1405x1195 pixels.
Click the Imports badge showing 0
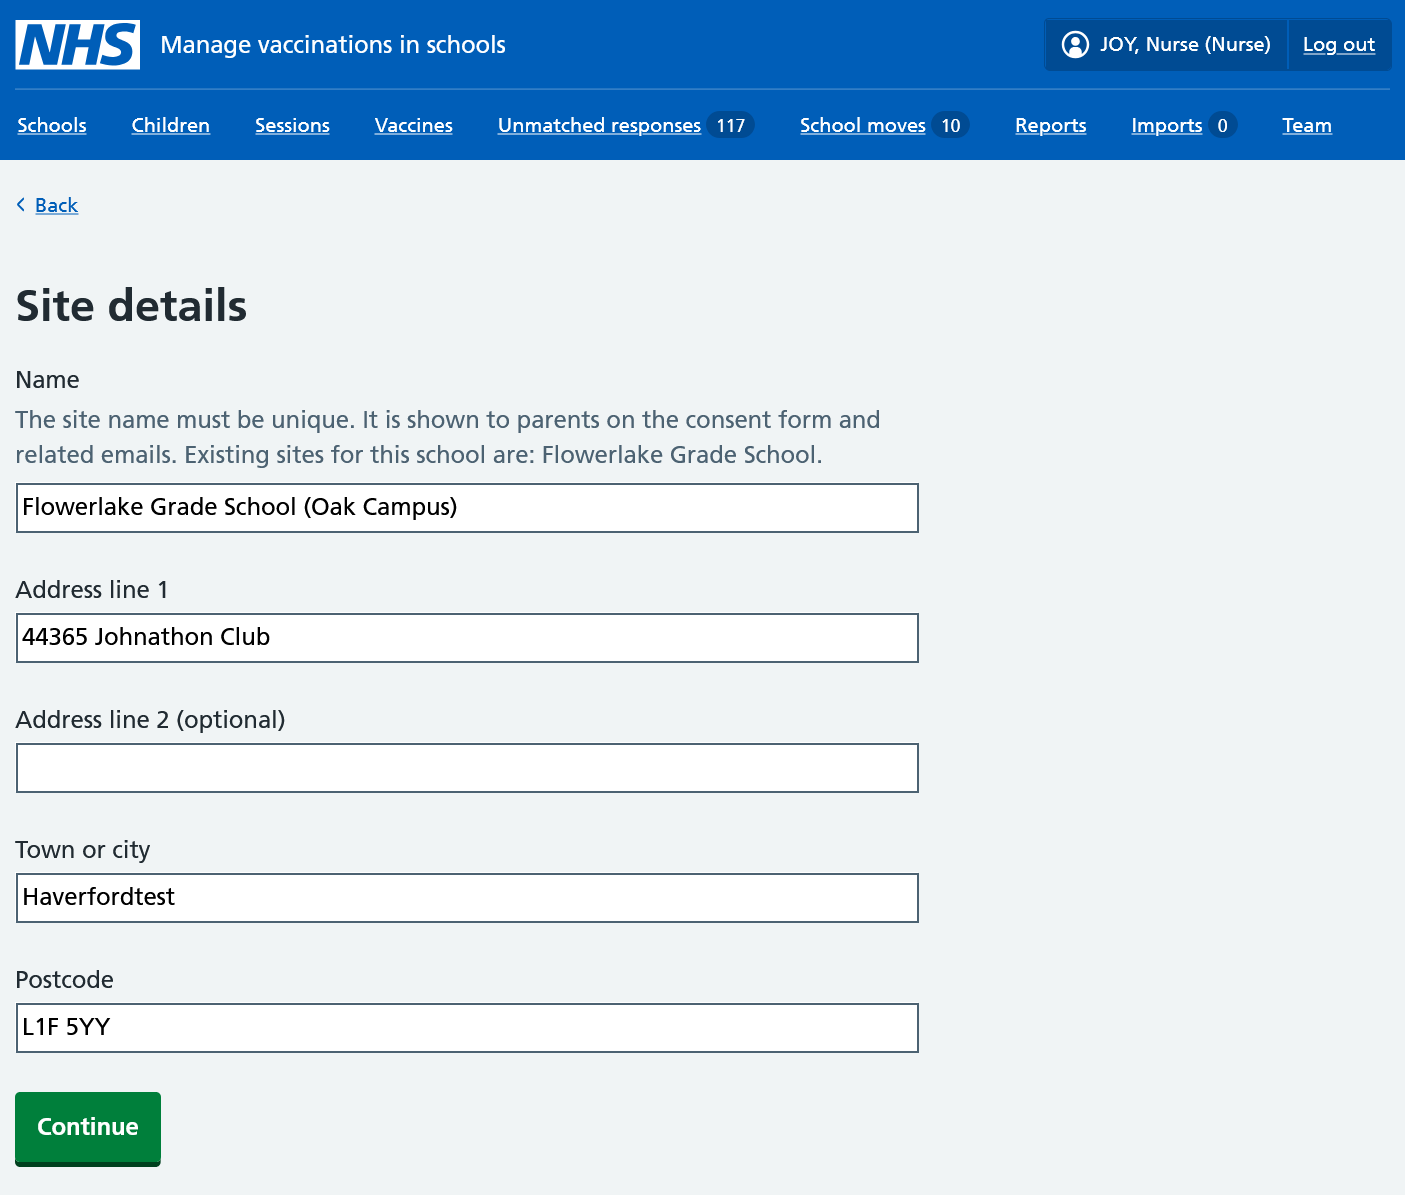coord(1223,125)
